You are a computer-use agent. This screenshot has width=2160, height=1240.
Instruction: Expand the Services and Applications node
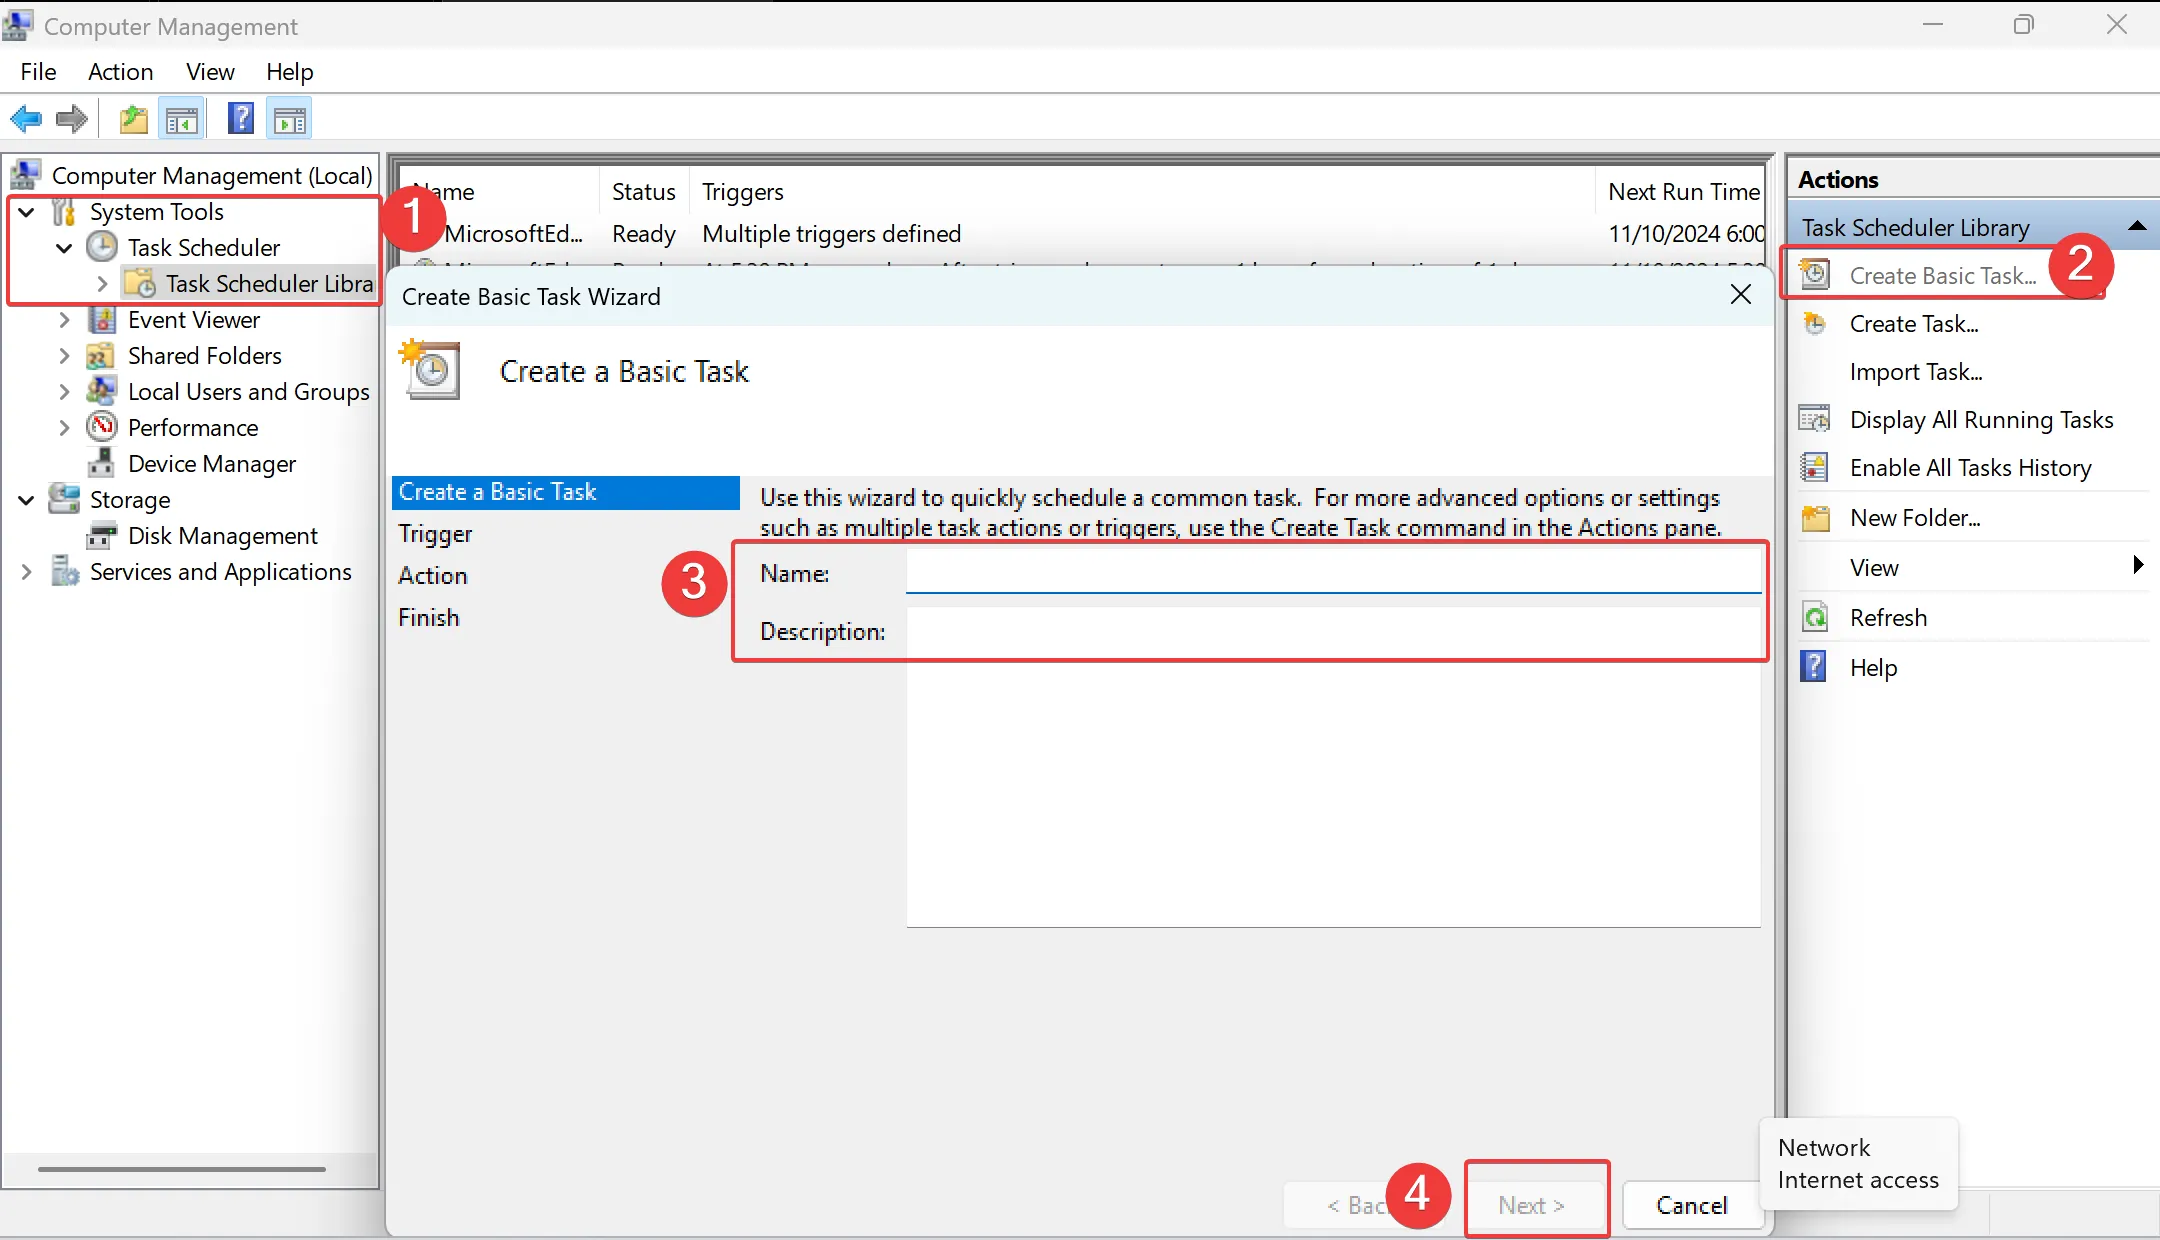(25, 571)
